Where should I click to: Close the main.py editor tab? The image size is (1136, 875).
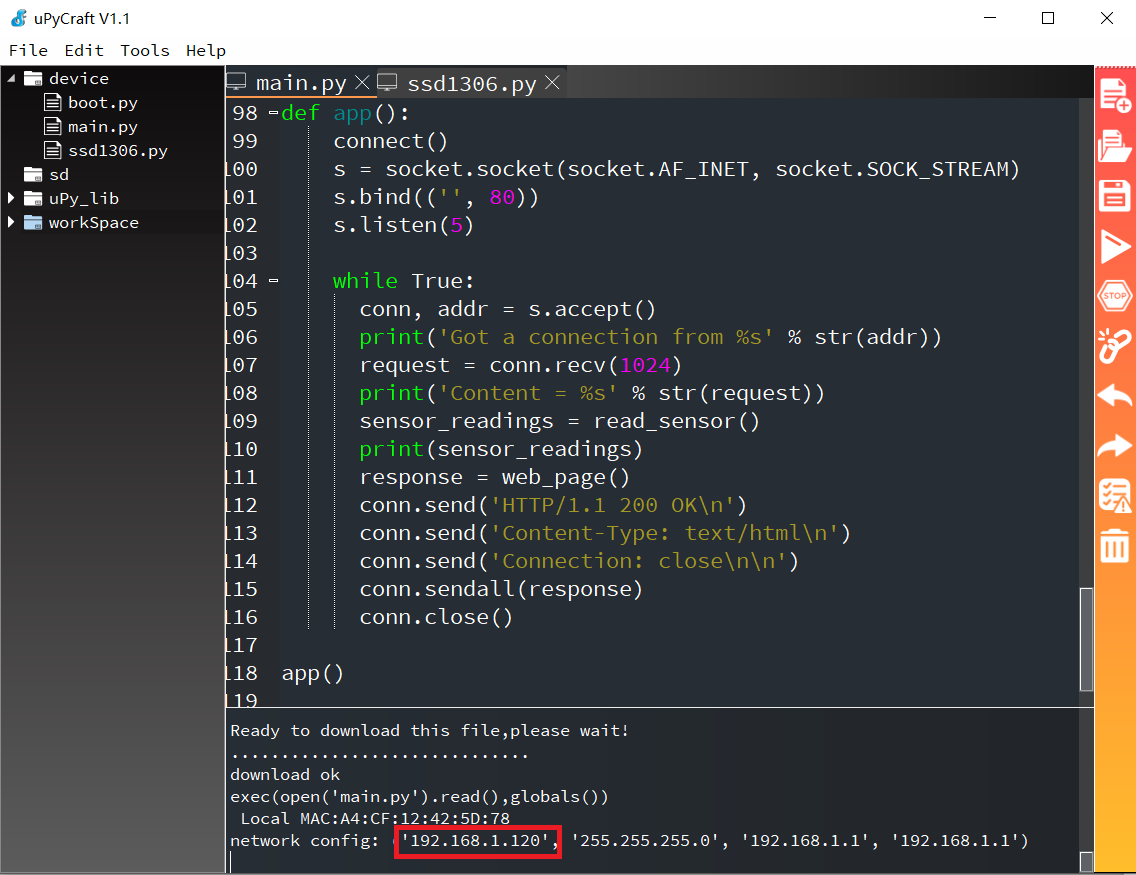[x=361, y=82]
